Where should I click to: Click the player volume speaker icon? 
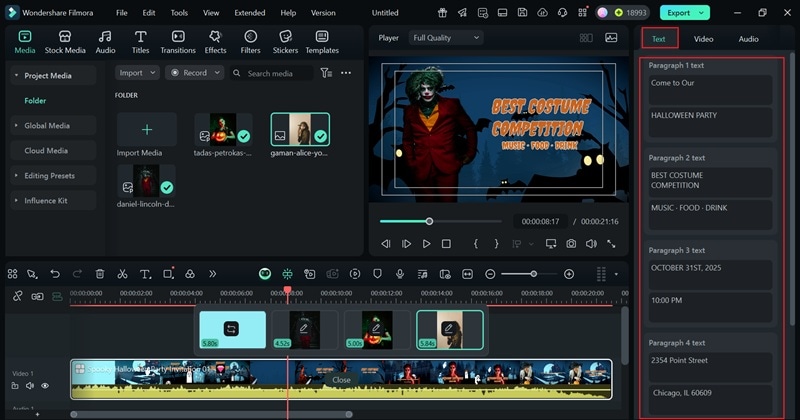click(x=591, y=244)
